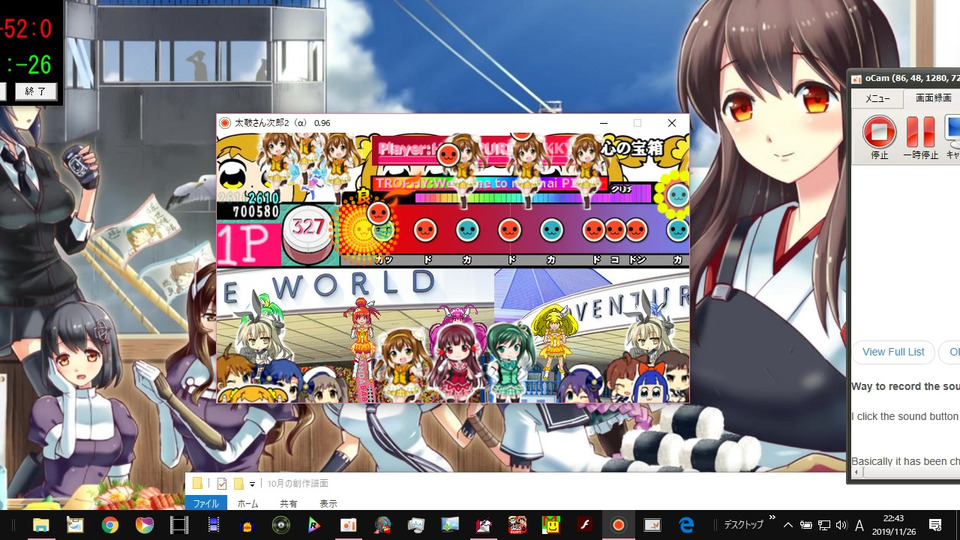Expand デスクトップ toolbar chevron in taskbar
The height and width of the screenshot is (540, 960).
772,518
